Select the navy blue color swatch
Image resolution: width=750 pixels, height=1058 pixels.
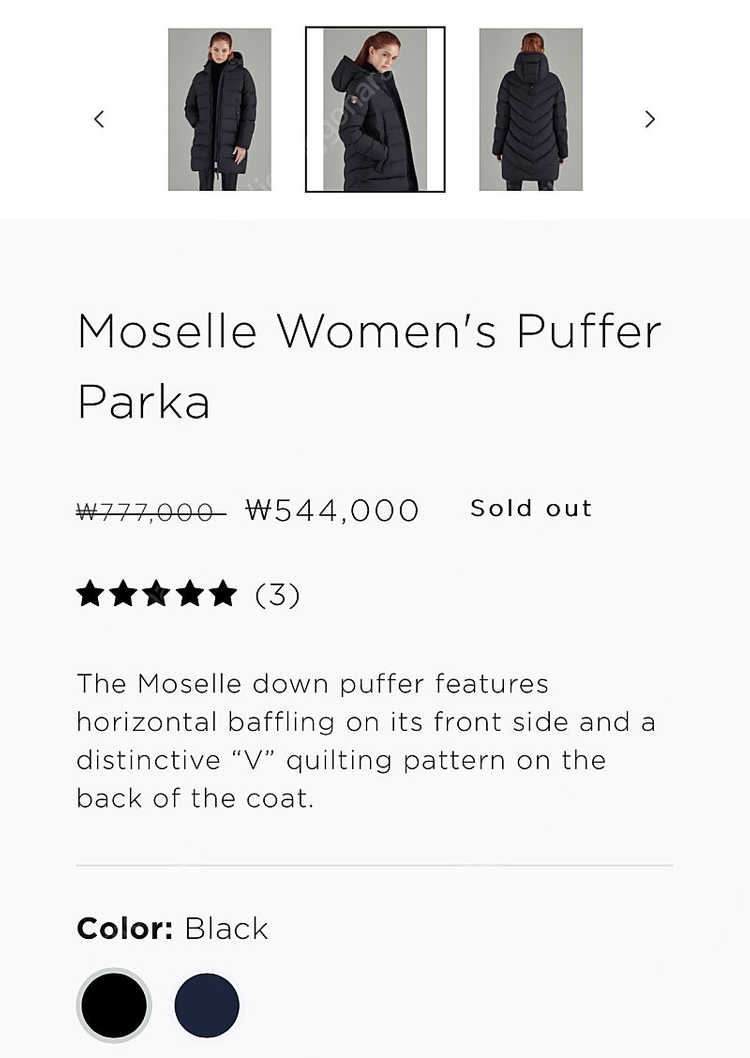coord(207,1005)
